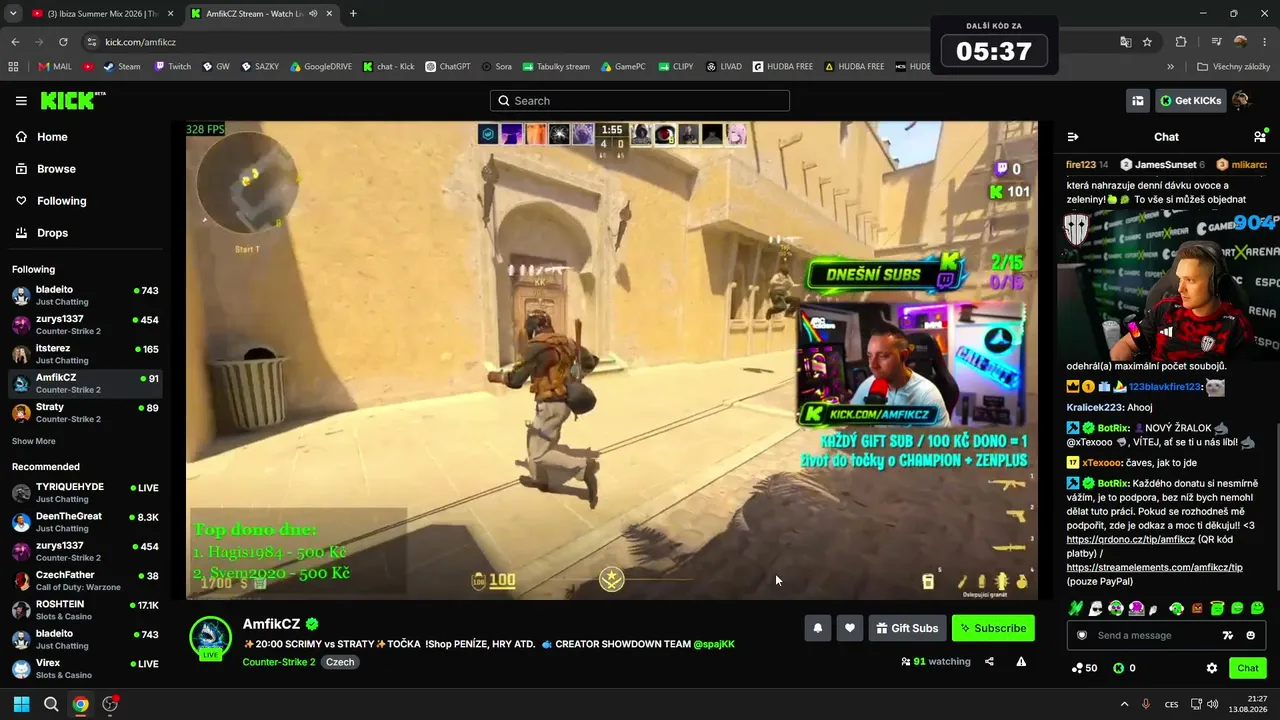Viewport: 1280px width, 720px height.
Task: Open chat users list icon
Action: [1260, 137]
